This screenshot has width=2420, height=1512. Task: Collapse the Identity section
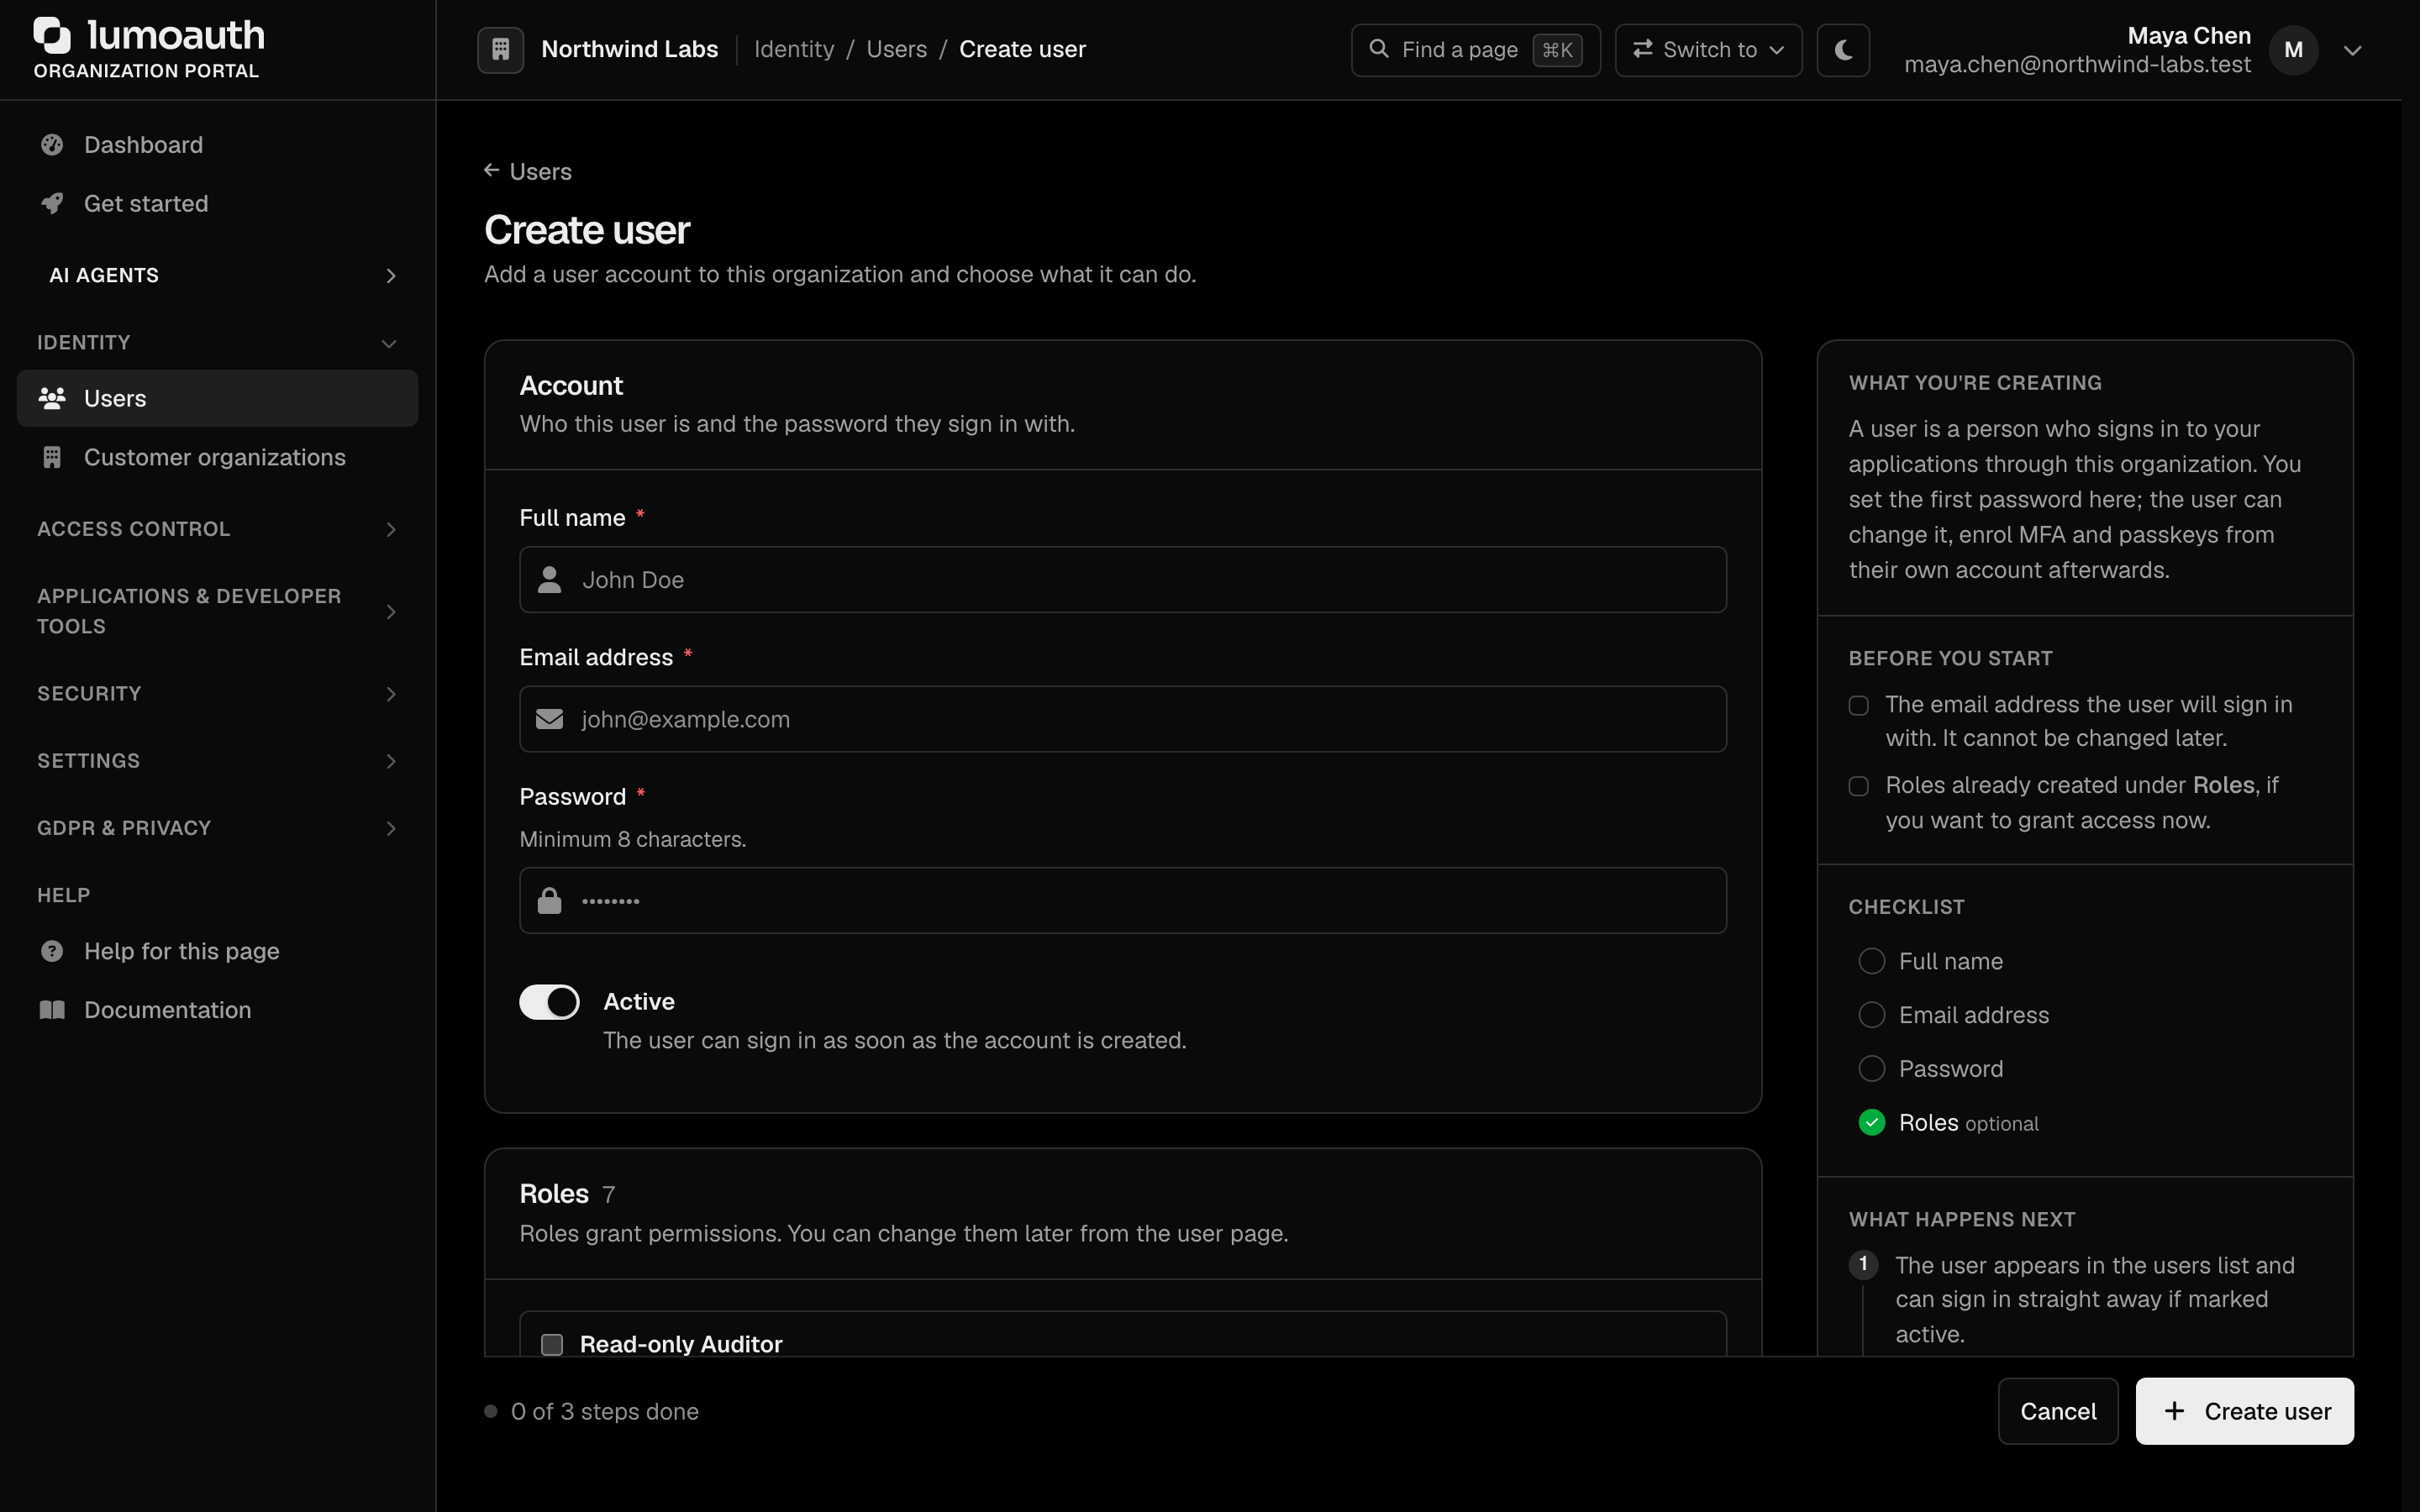tap(218, 343)
